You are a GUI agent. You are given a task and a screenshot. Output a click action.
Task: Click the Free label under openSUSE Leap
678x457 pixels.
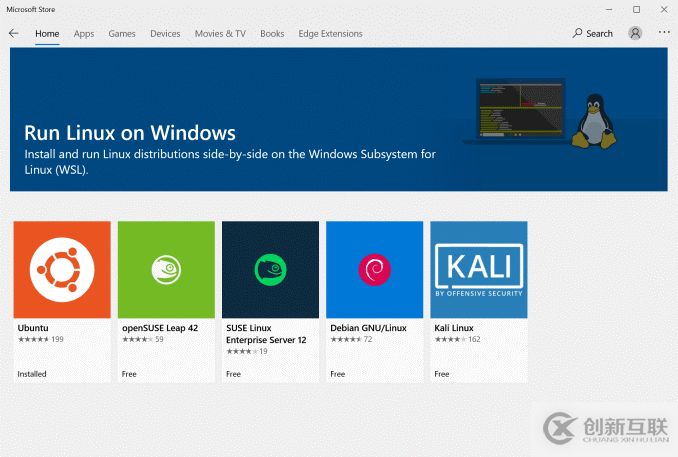point(129,374)
